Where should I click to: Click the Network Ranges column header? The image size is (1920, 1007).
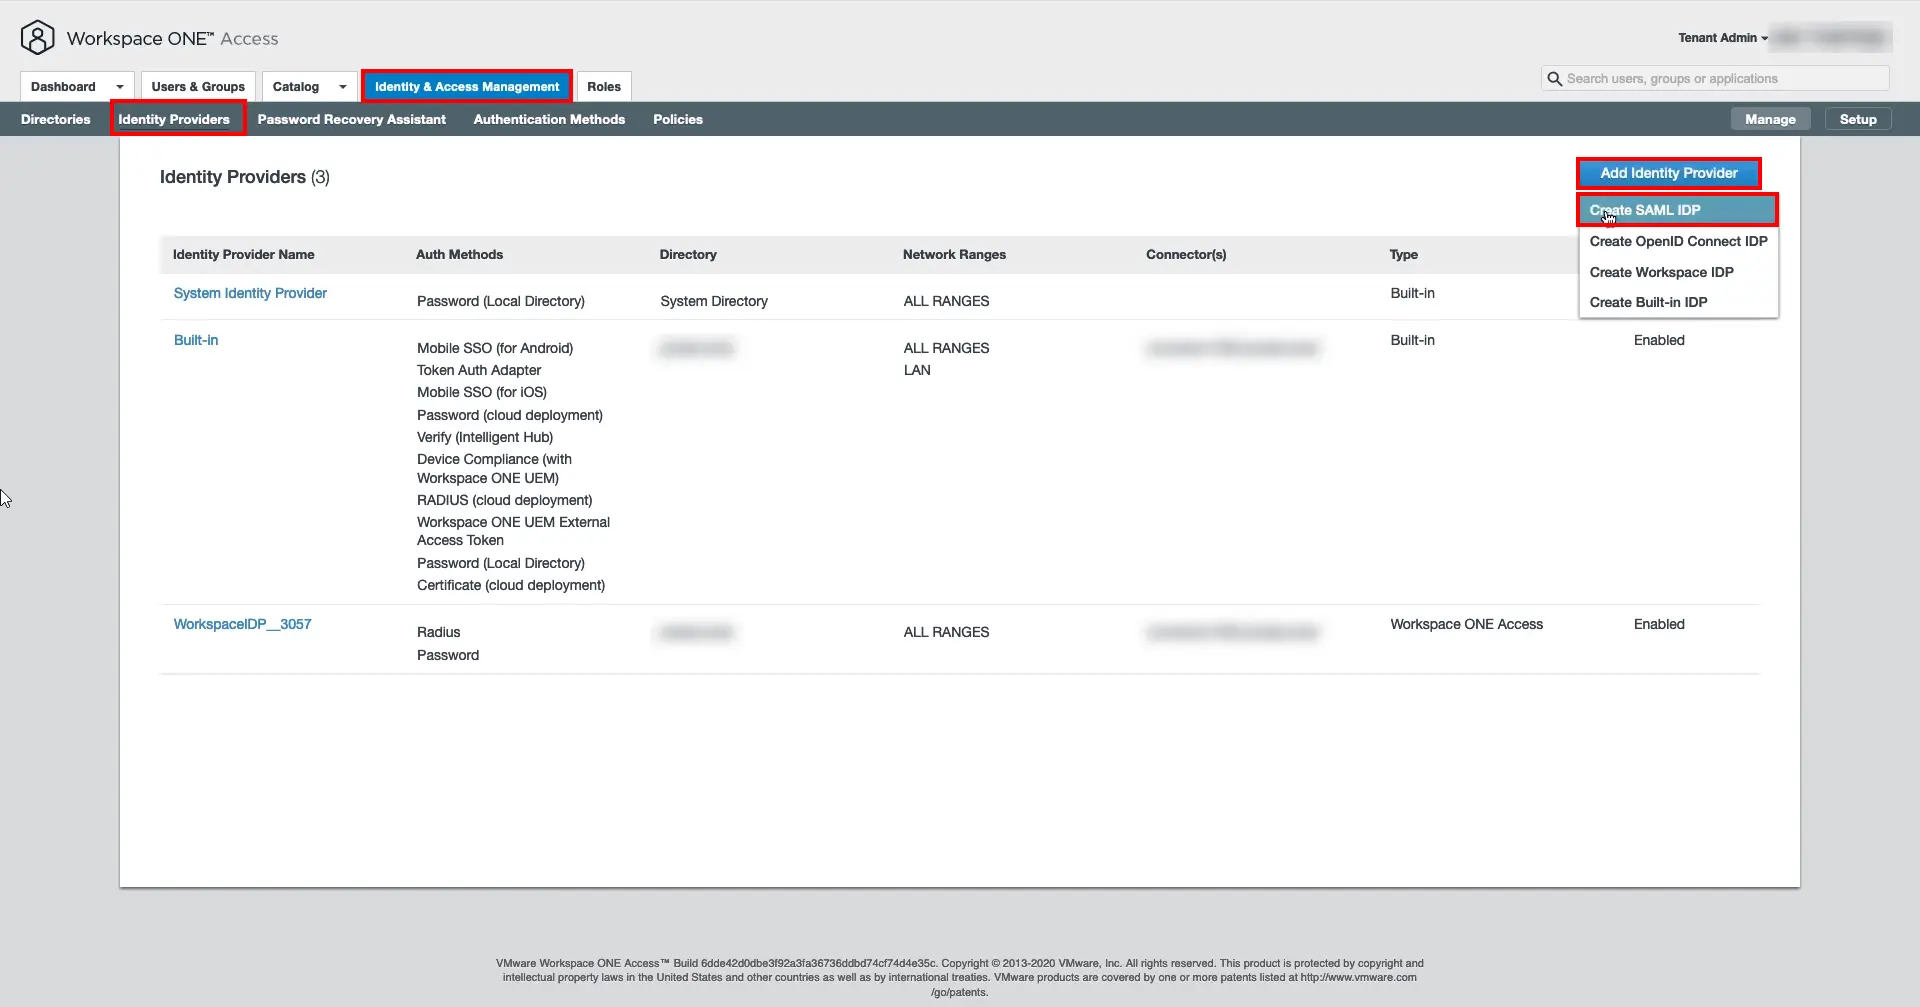coord(954,255)
